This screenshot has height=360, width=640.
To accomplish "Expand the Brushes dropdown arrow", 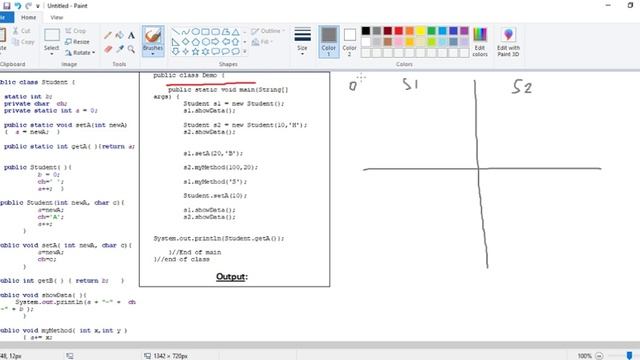I will click(x=153, y=54).
